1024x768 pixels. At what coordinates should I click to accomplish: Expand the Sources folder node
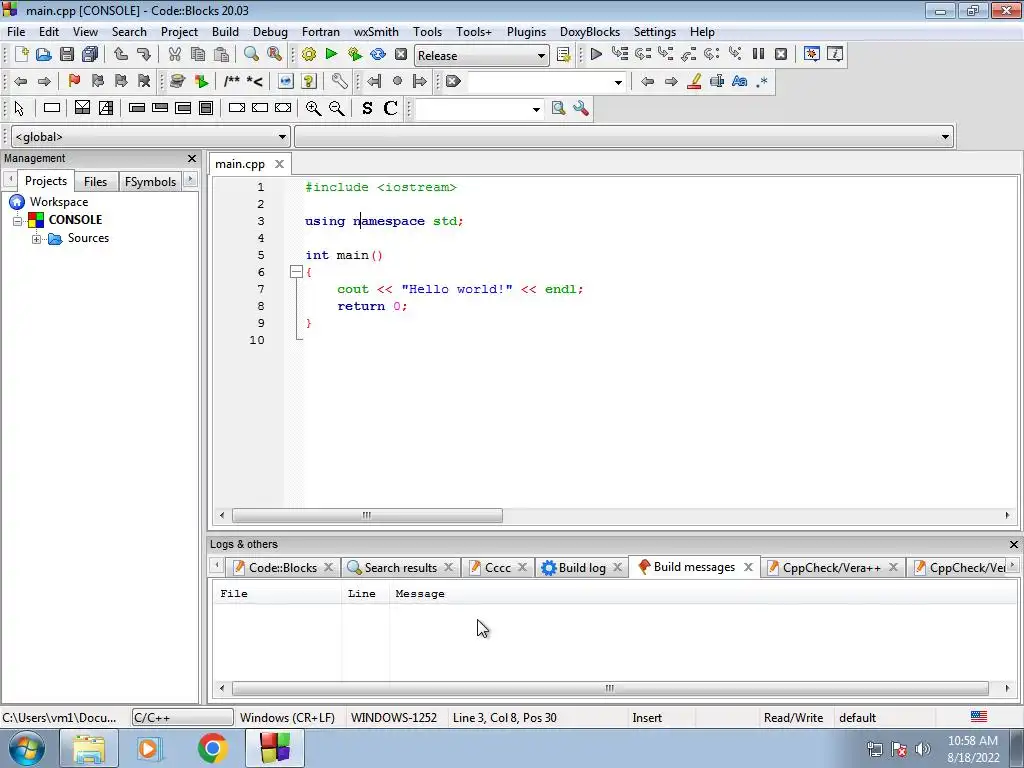[x=37, y=239]
